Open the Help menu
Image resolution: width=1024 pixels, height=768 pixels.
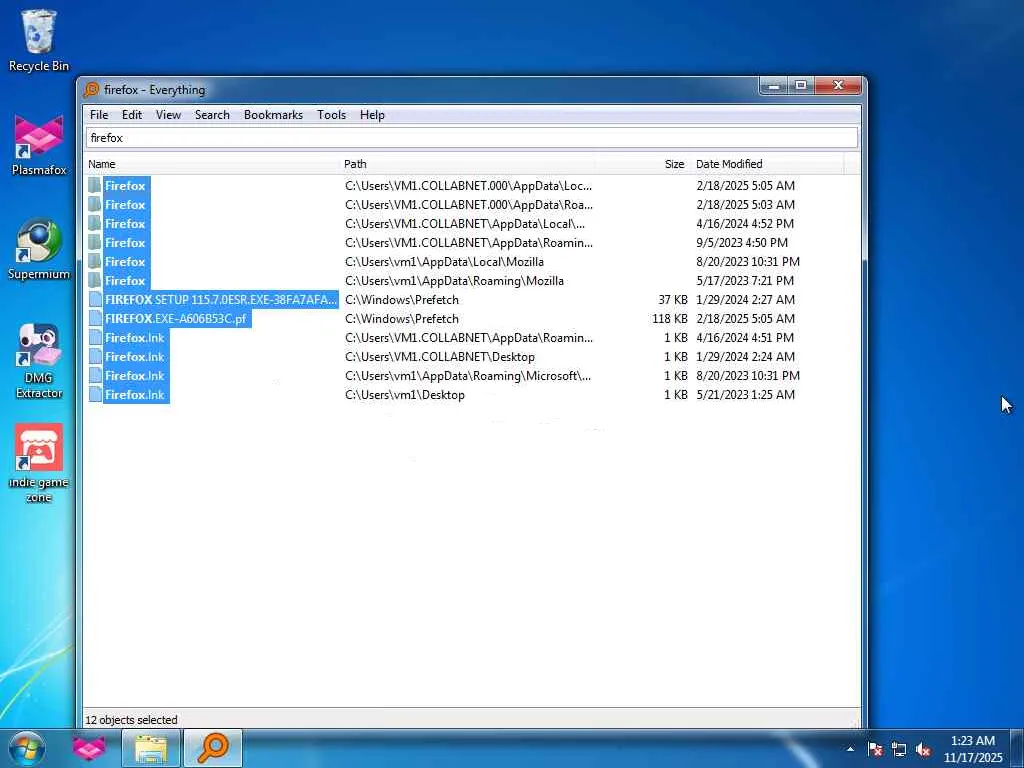(372, 115)
